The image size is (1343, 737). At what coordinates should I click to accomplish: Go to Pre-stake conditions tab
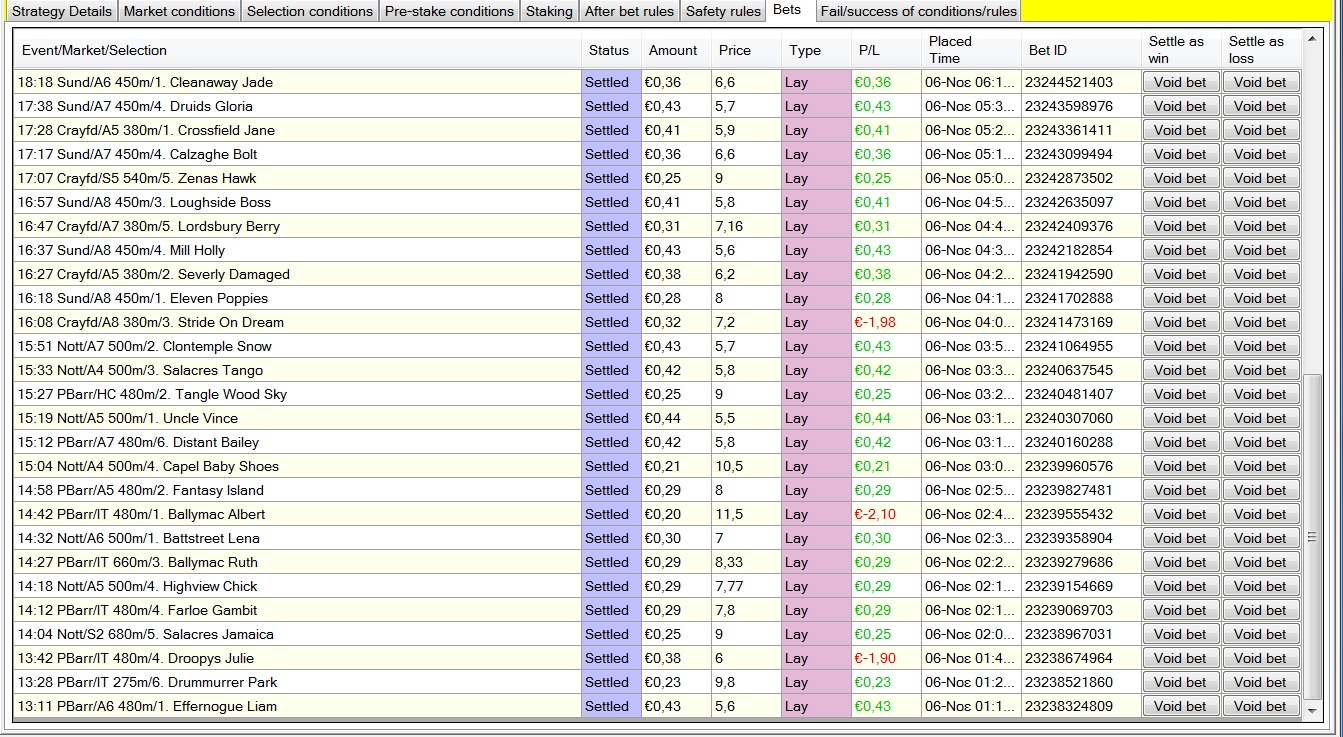click(449, 12)
